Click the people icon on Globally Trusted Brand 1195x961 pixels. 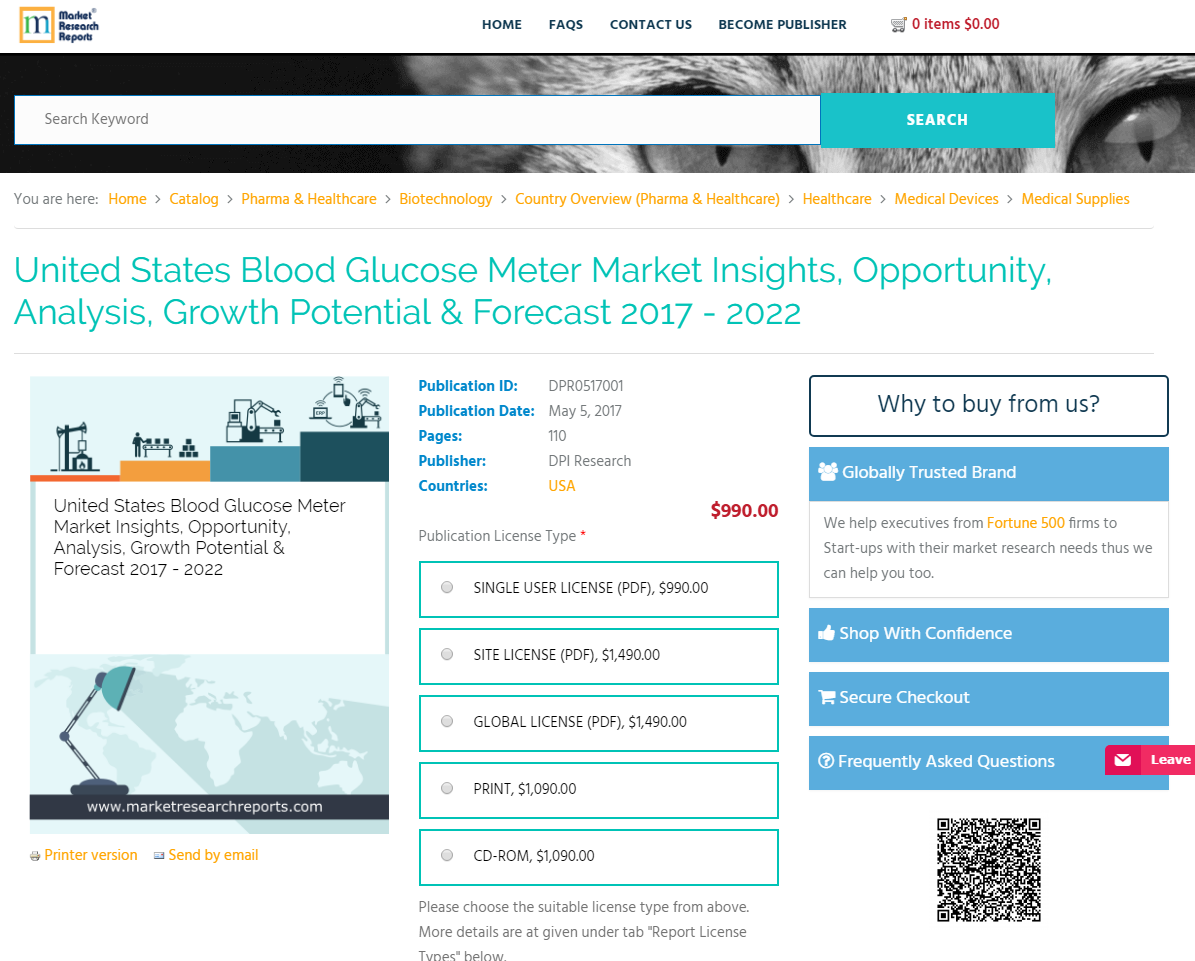[828, 472]
